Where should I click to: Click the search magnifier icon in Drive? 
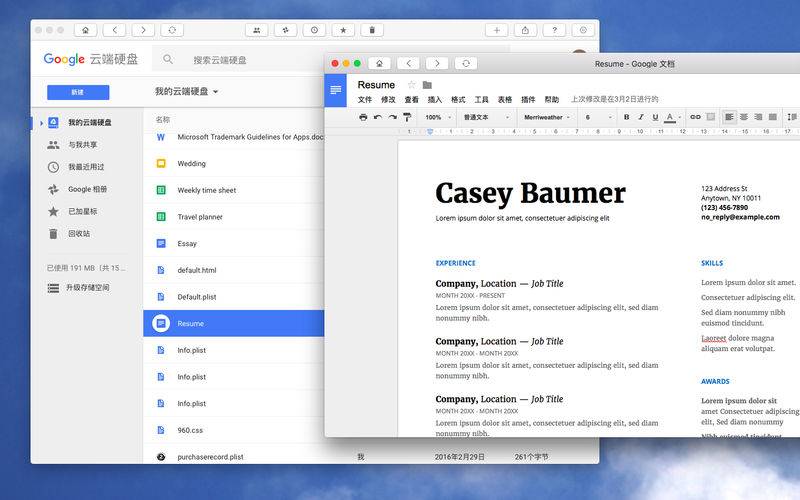(x=168, y=59)
